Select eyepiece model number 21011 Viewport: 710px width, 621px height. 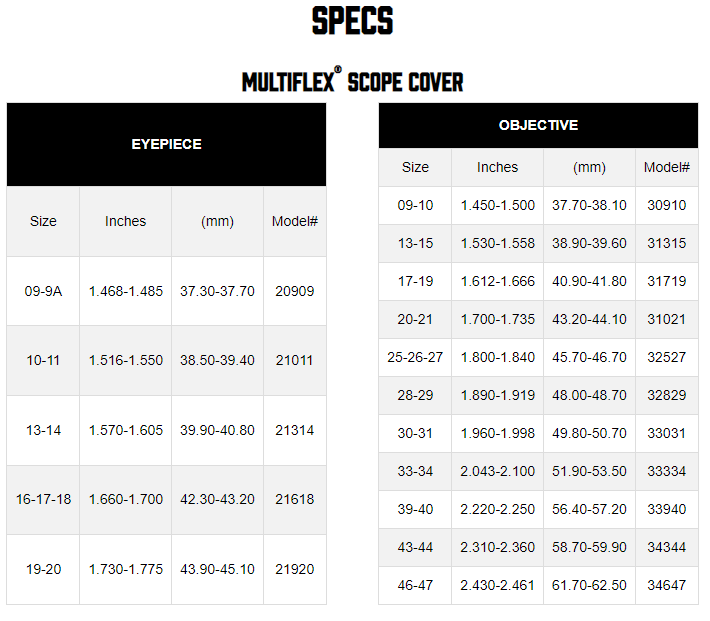click(295, 360)
